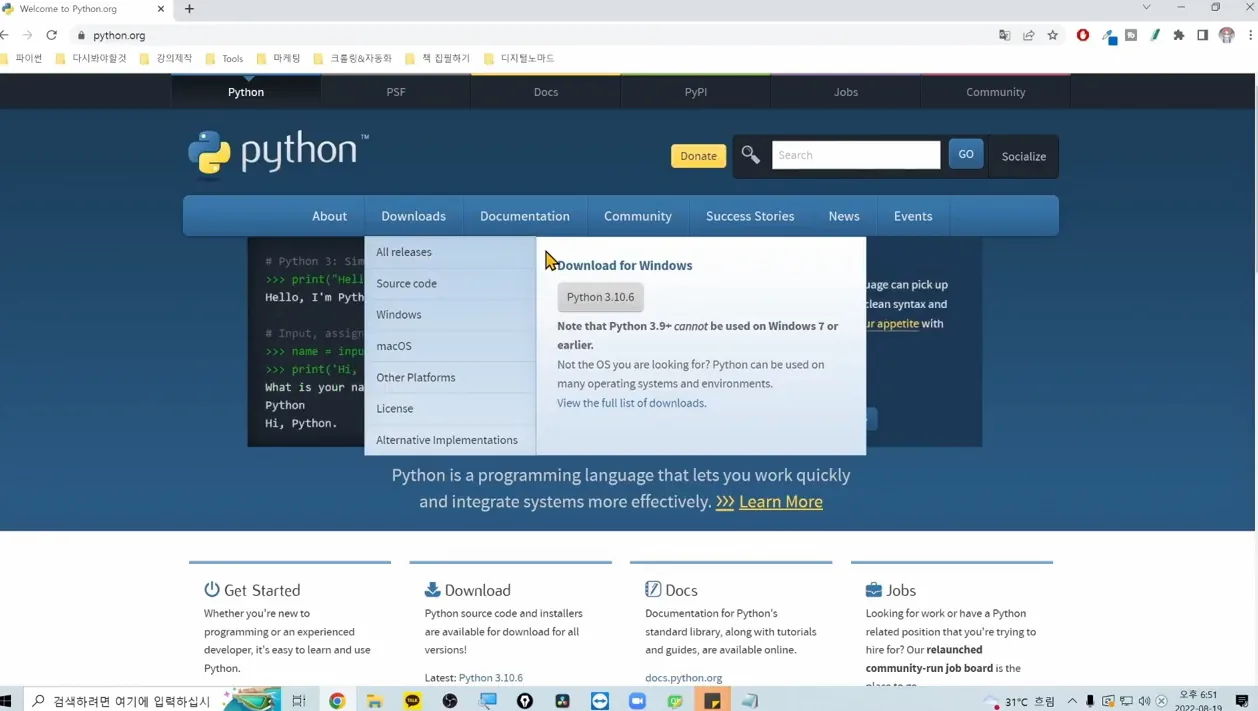
Task: Click the Windows Start button
Action: click(x=6, y=701)
